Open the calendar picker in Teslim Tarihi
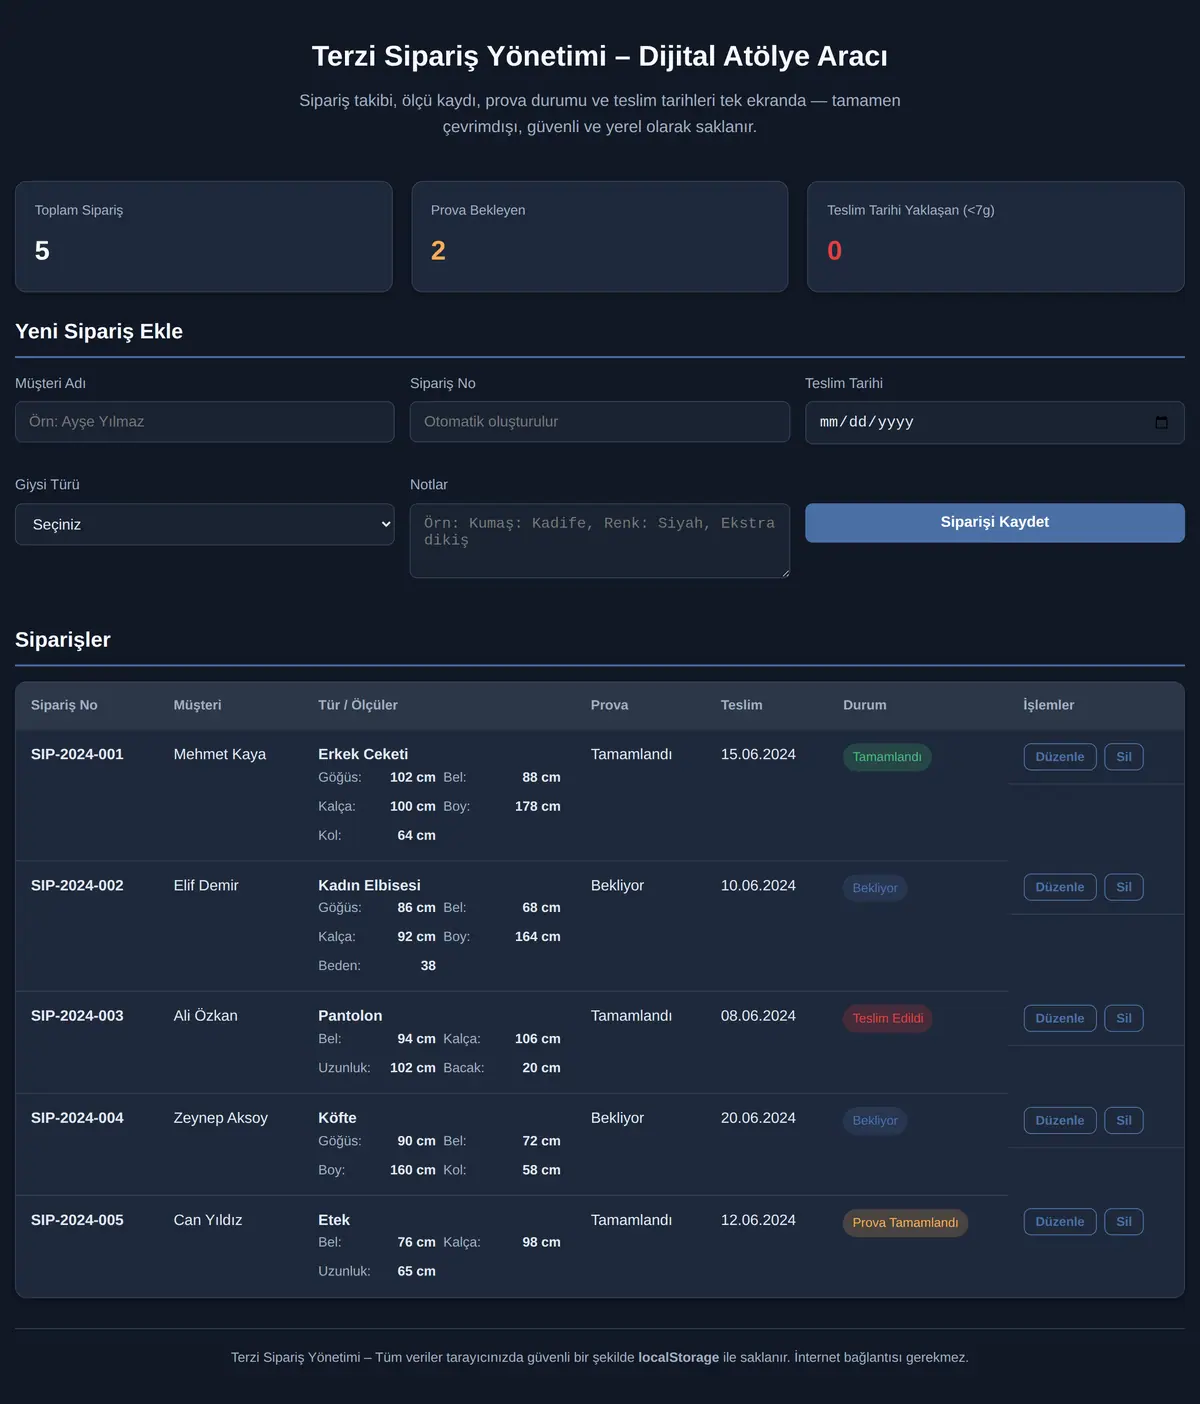Screen dimensions: 1200x1404 click(1161, 423)
